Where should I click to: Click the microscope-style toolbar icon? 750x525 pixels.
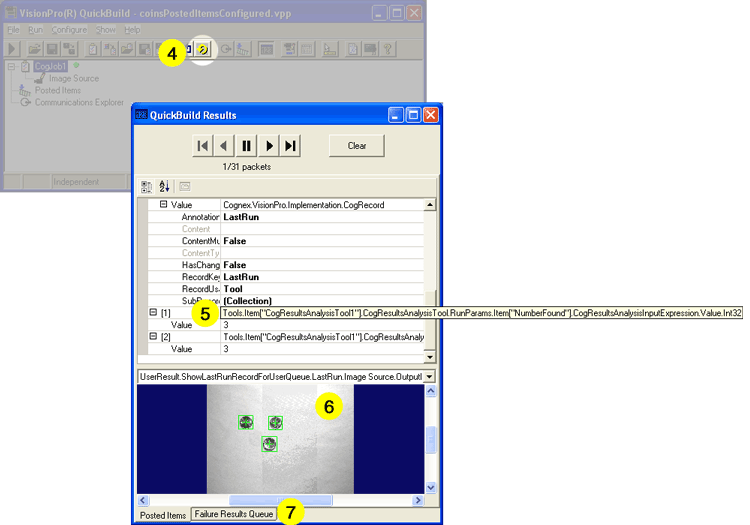[330, 49]
